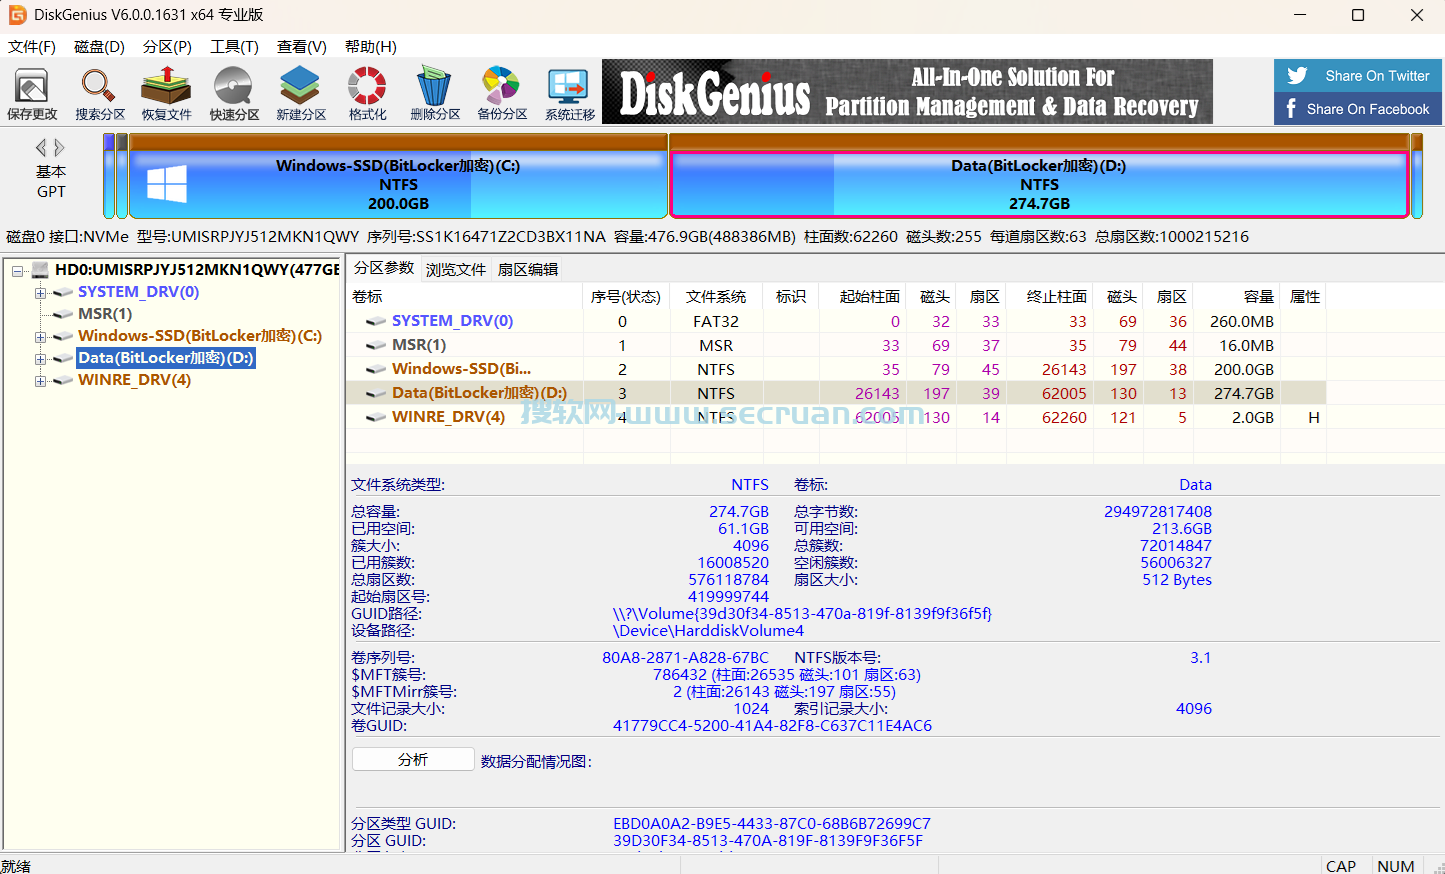Click the 文件系统 column header
This screenshot has height=874, width=1445.
pos(716,297)
